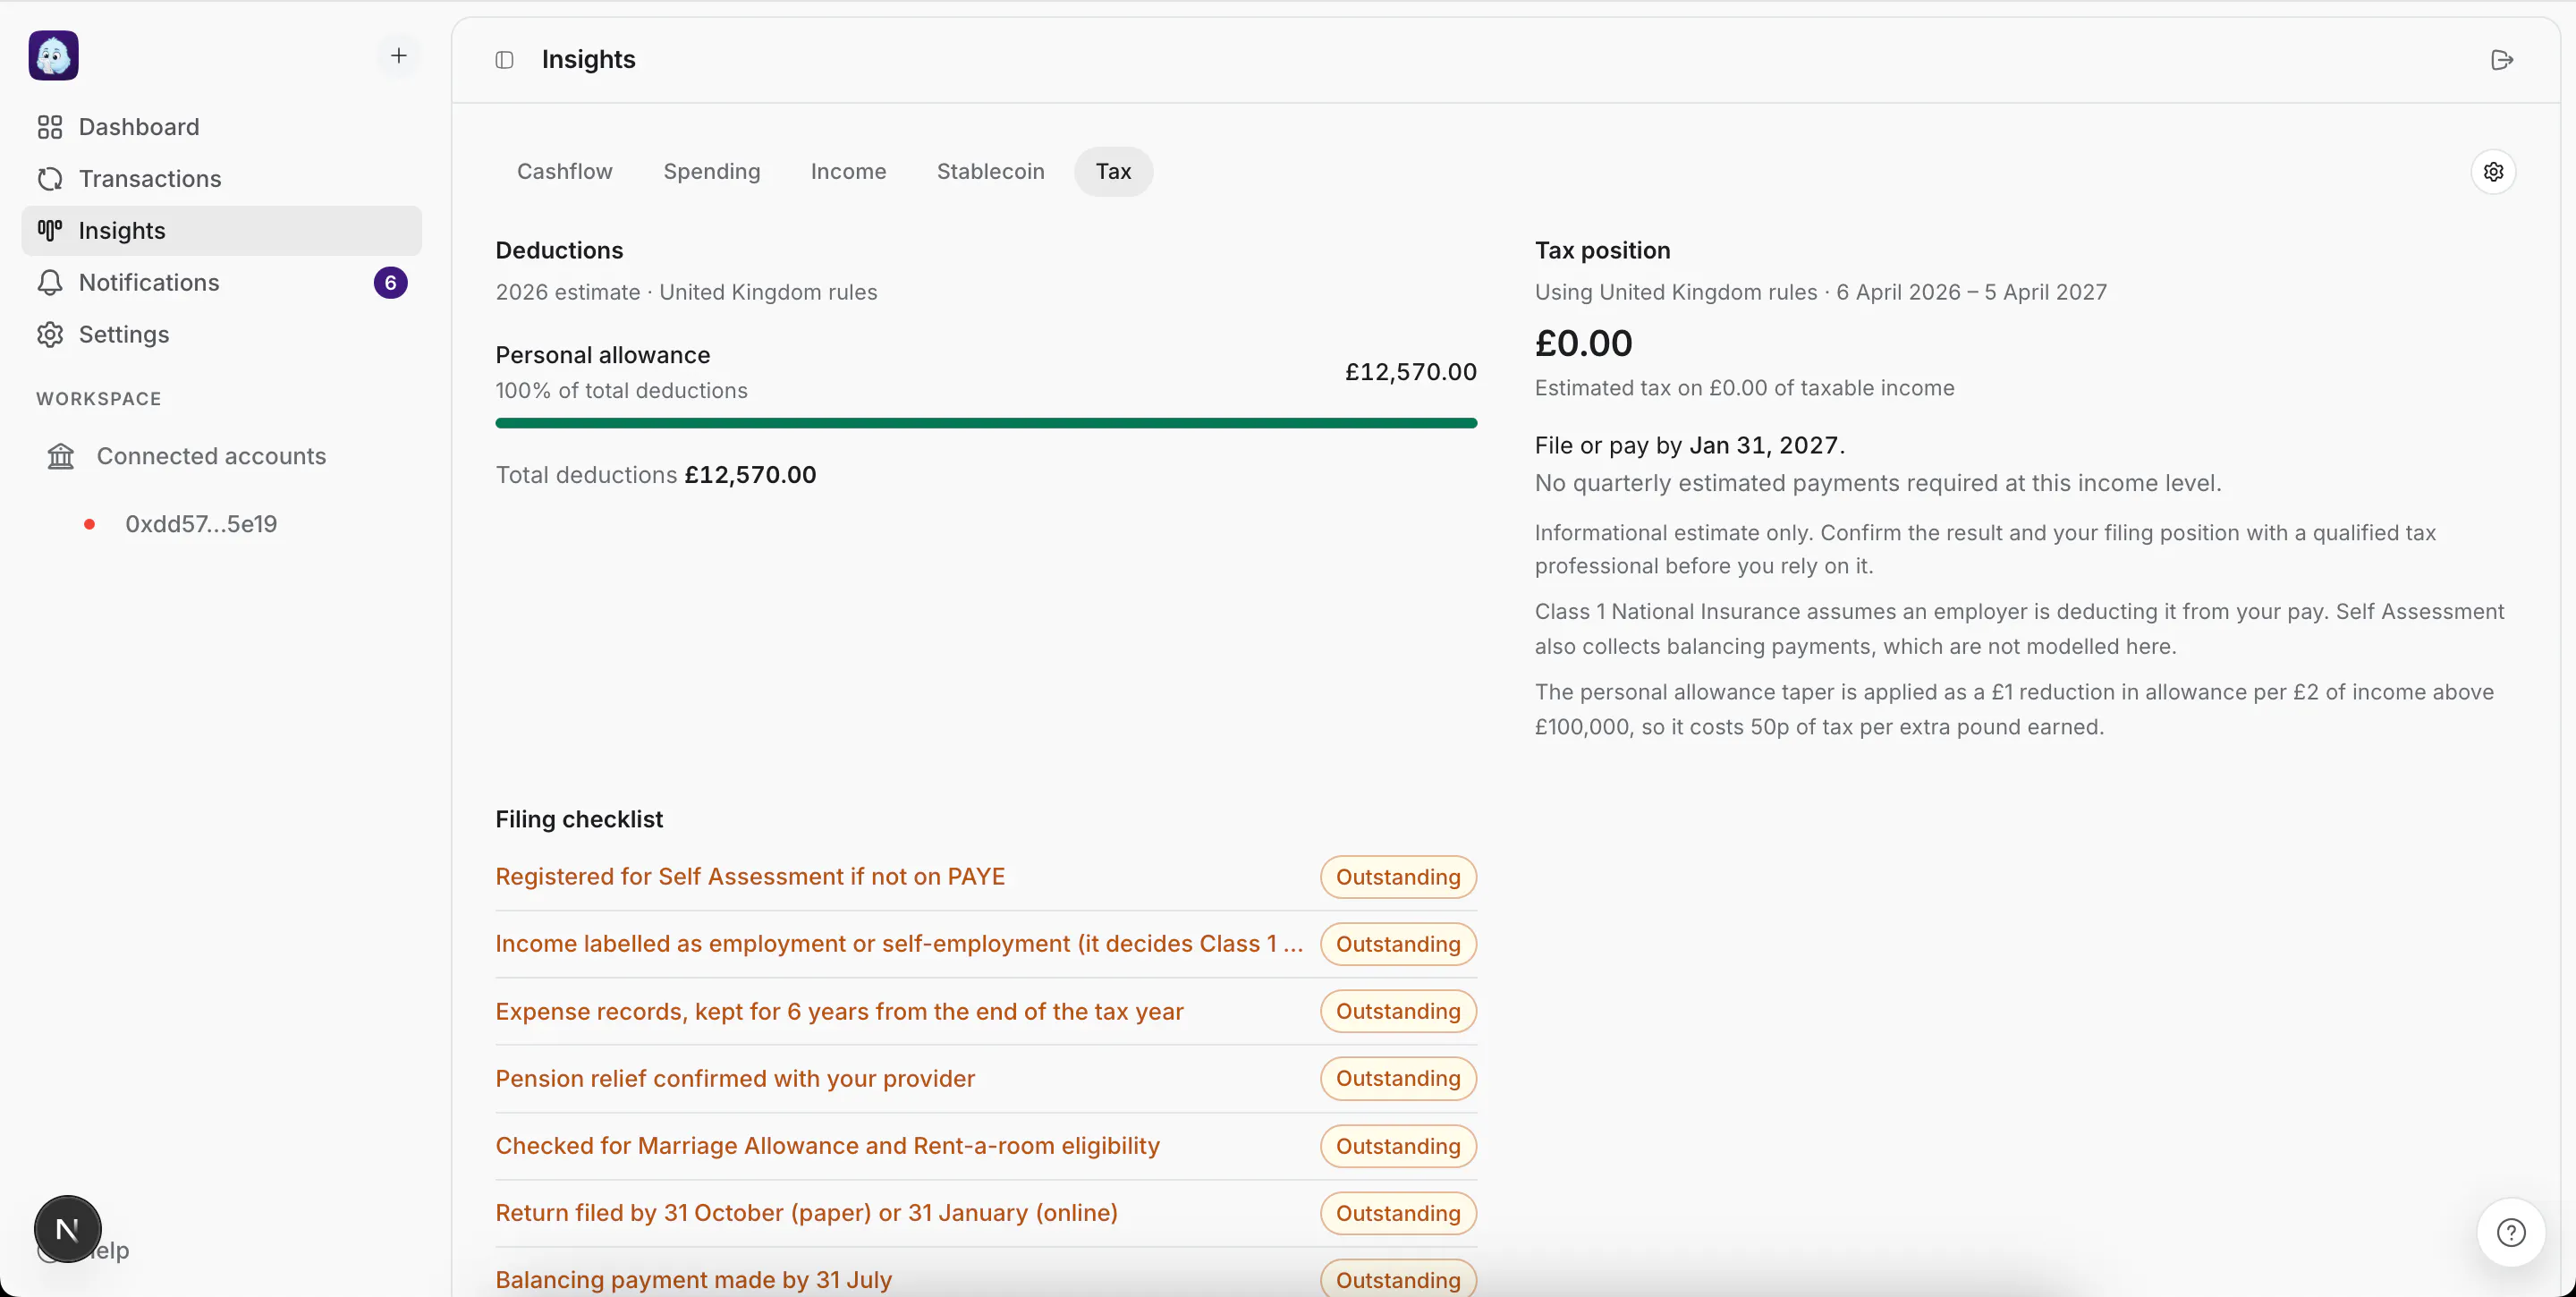Click the Personal allowance progress bar

(x=986, y=423)
